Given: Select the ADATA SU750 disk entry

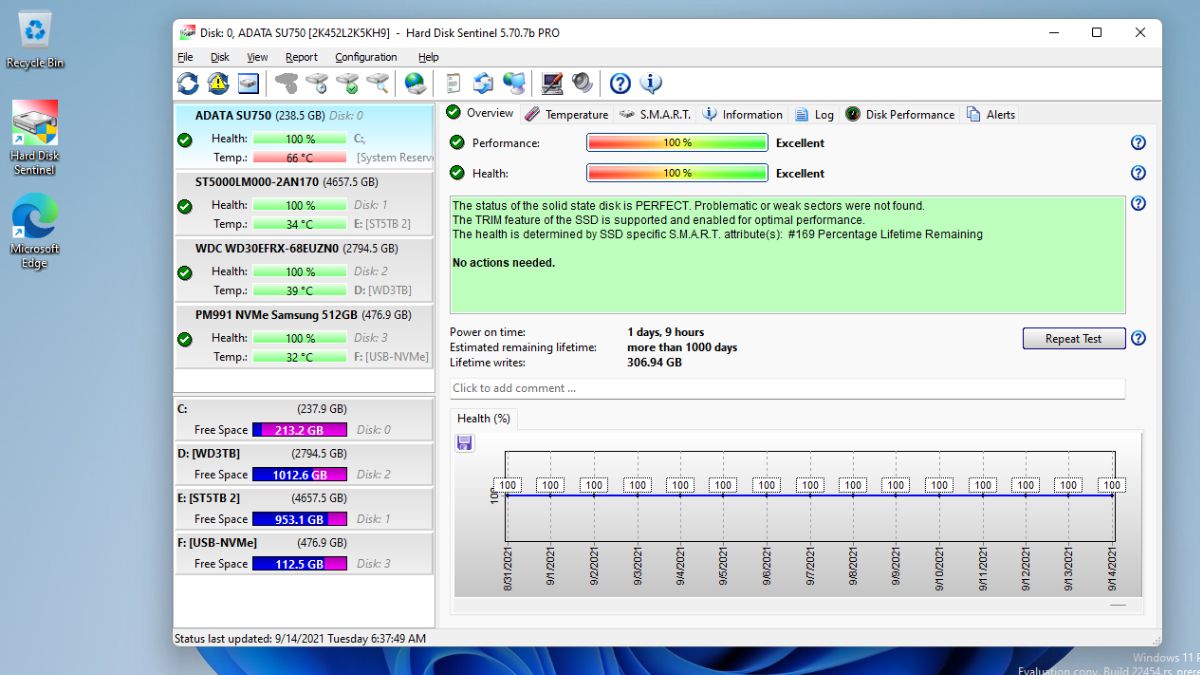Looking at the screenshot, I should (x=304, y=136).
